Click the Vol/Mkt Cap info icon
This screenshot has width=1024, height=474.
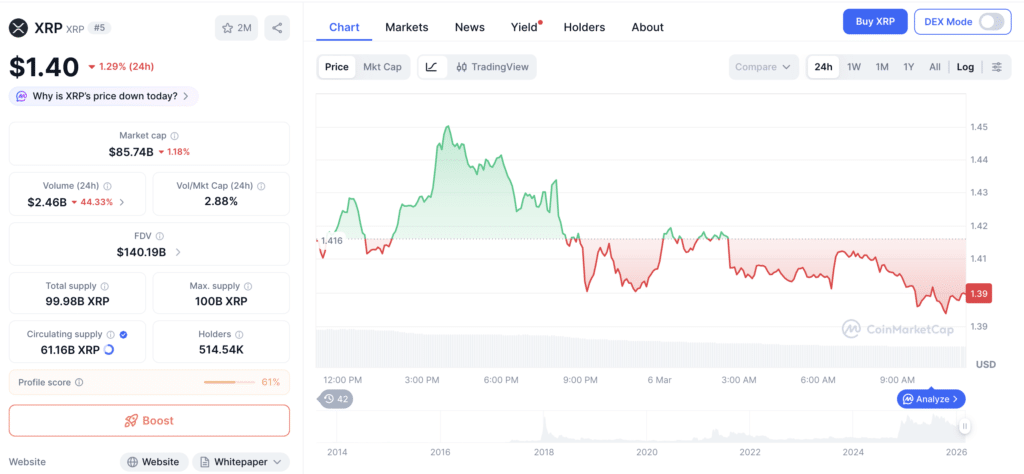pyautogui.click(x=261, y=186)
